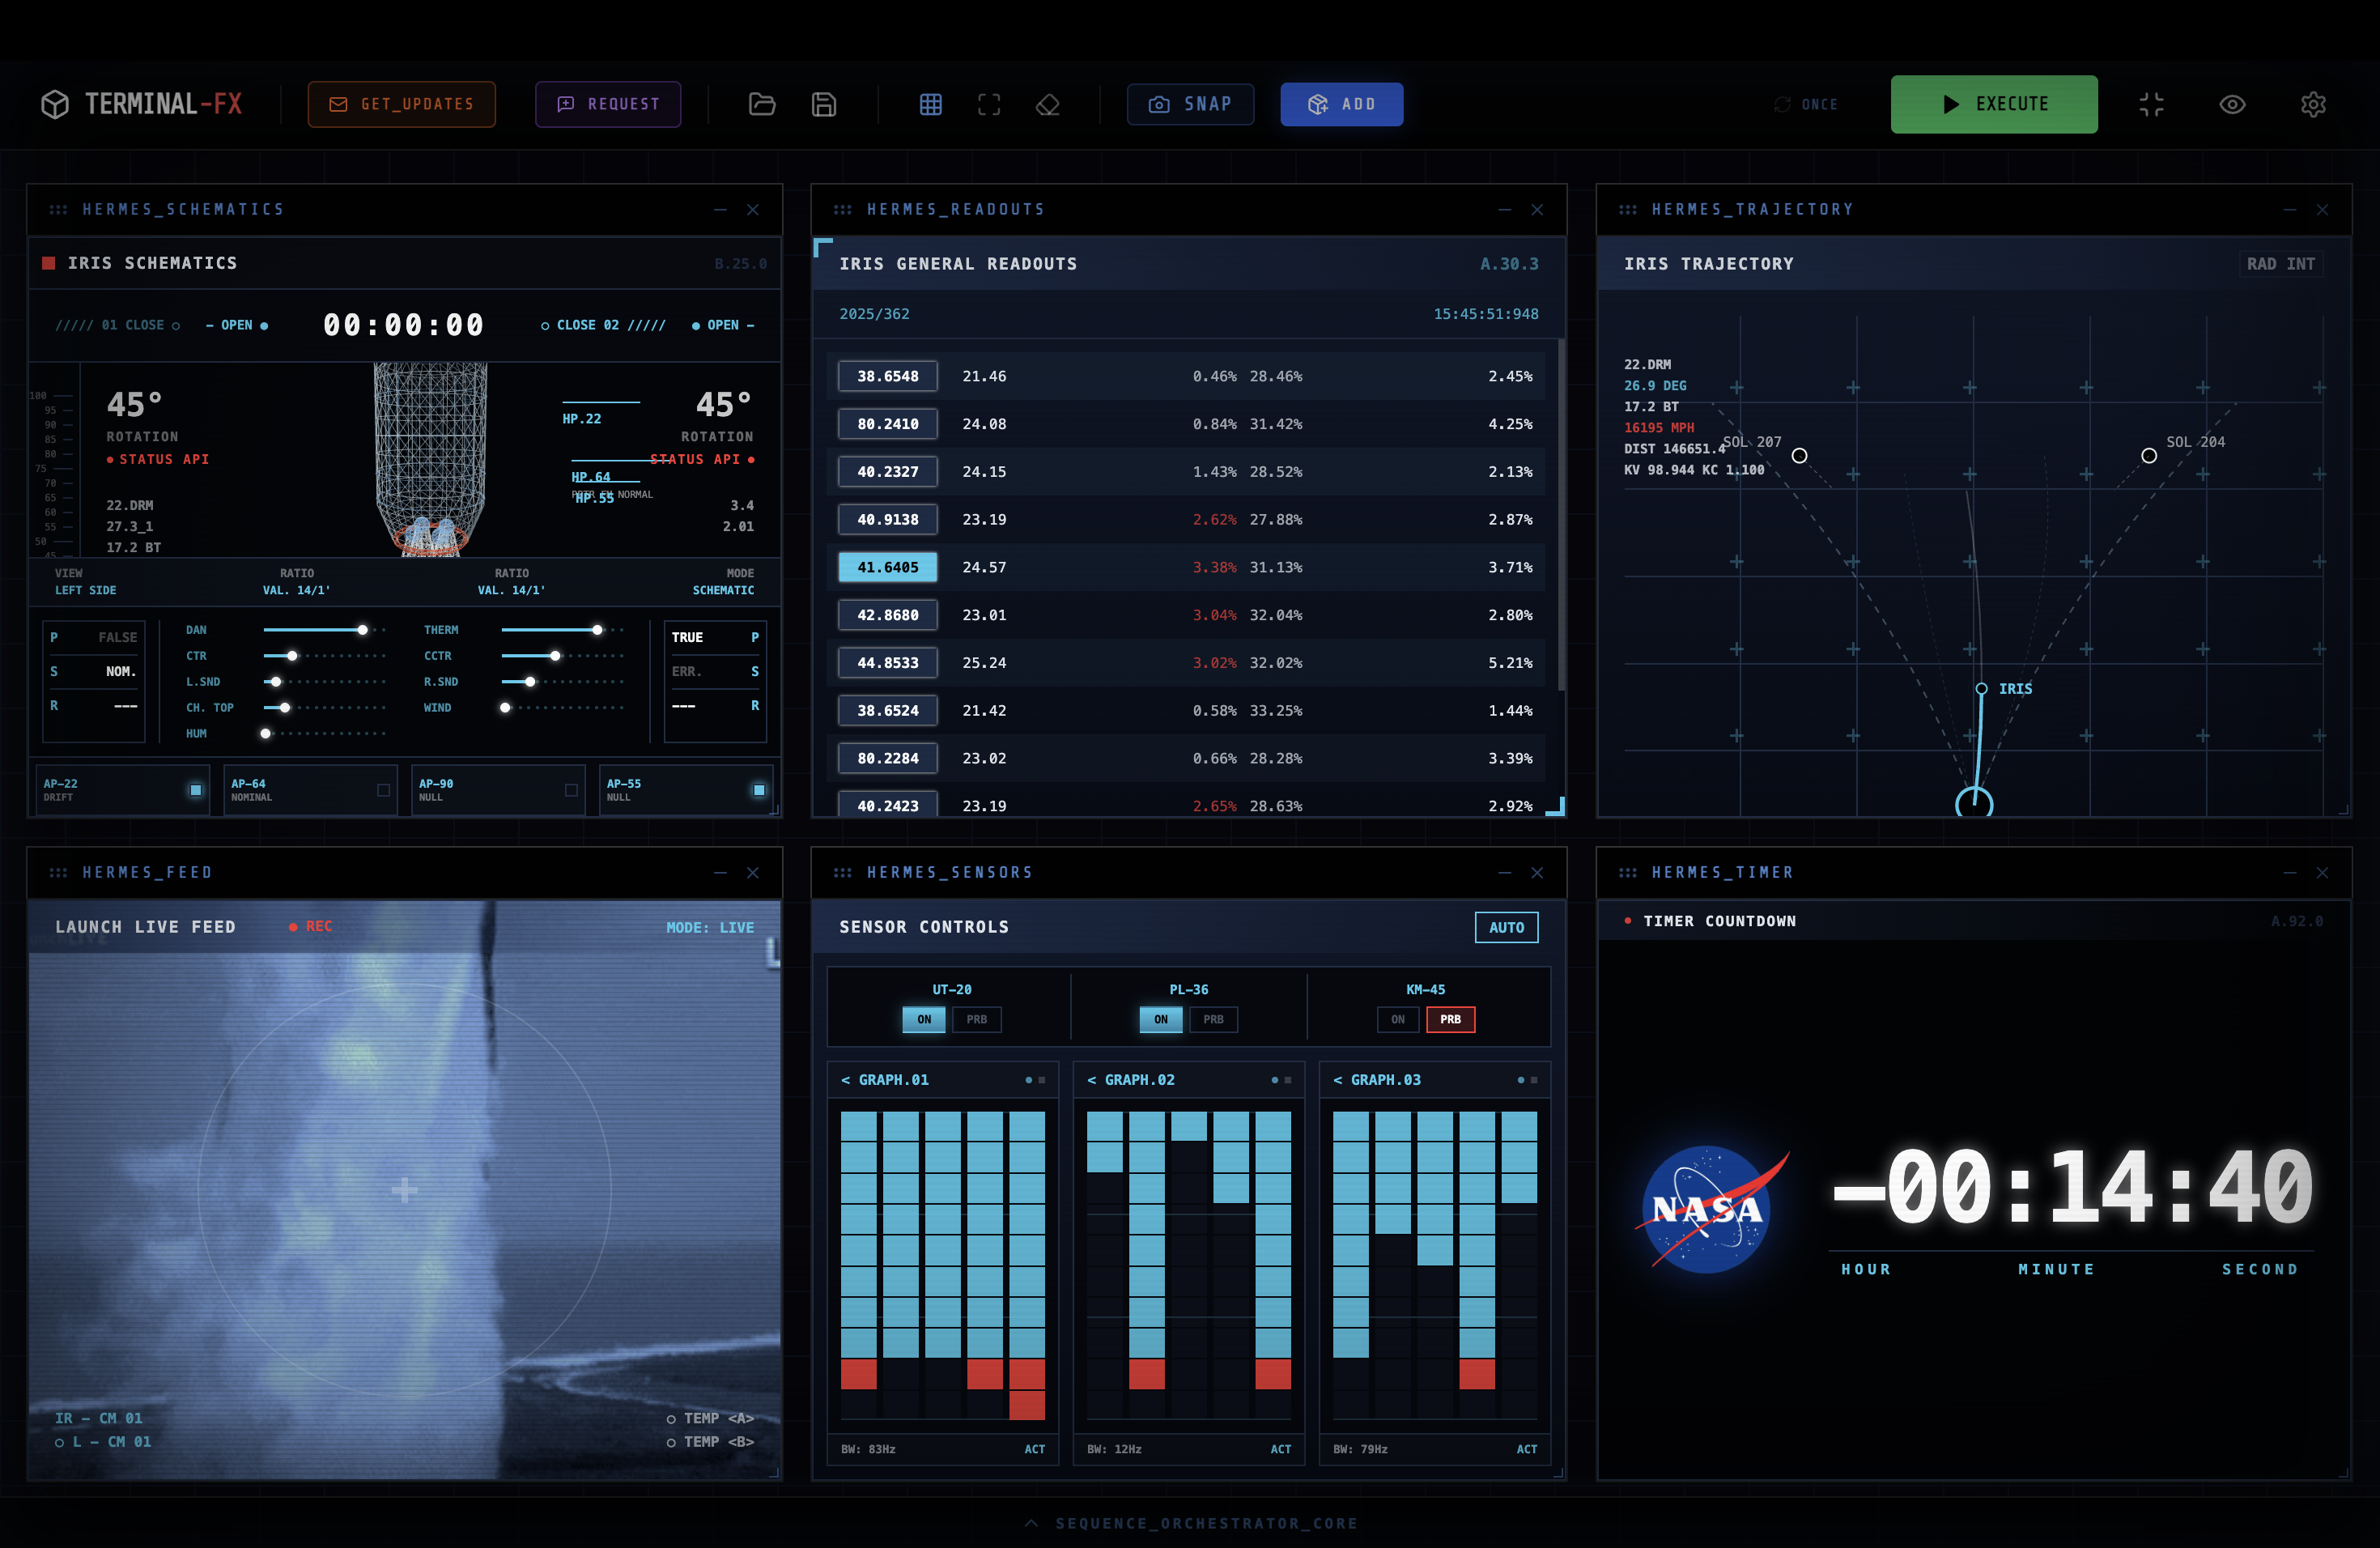This screenshot has width=2380, height=1548.
Task: Select the RAD INT tab in IRIS Trajectory
Action: pos(2281,263)
